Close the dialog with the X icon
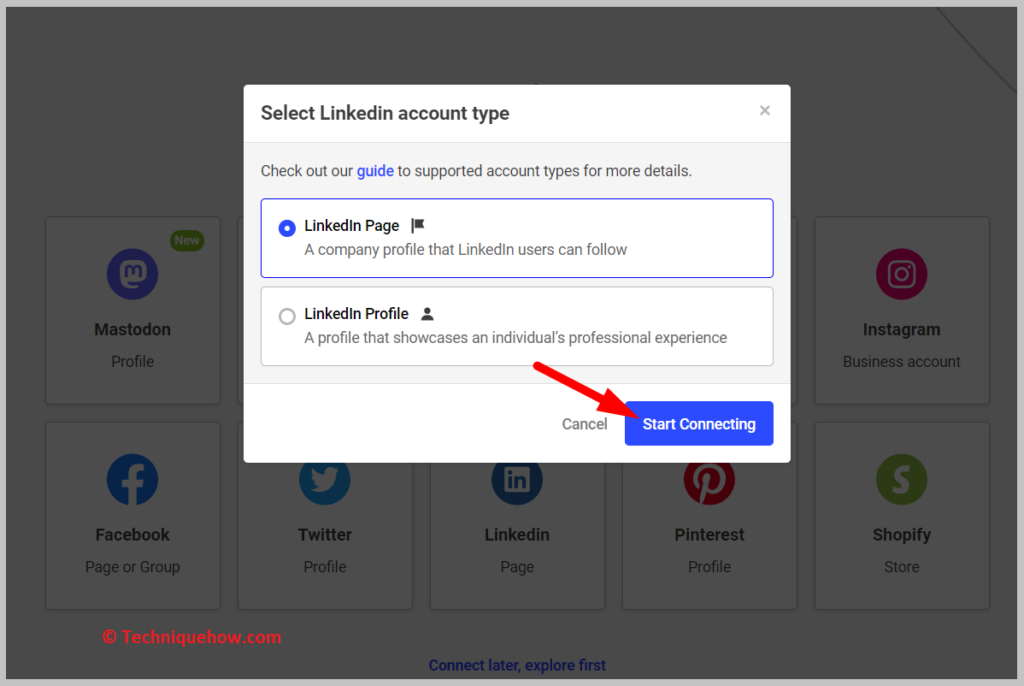 coord(765,110)
